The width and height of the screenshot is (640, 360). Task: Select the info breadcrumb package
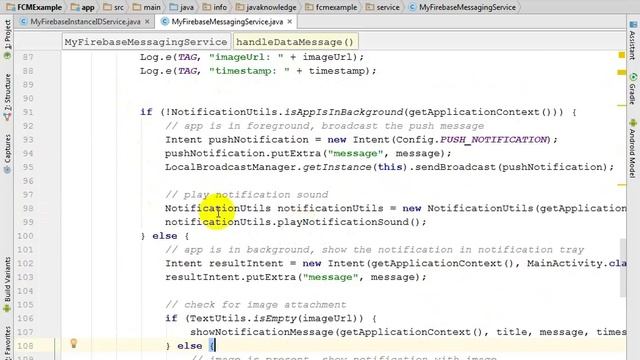pyautogui.click(x=215, y=7)
